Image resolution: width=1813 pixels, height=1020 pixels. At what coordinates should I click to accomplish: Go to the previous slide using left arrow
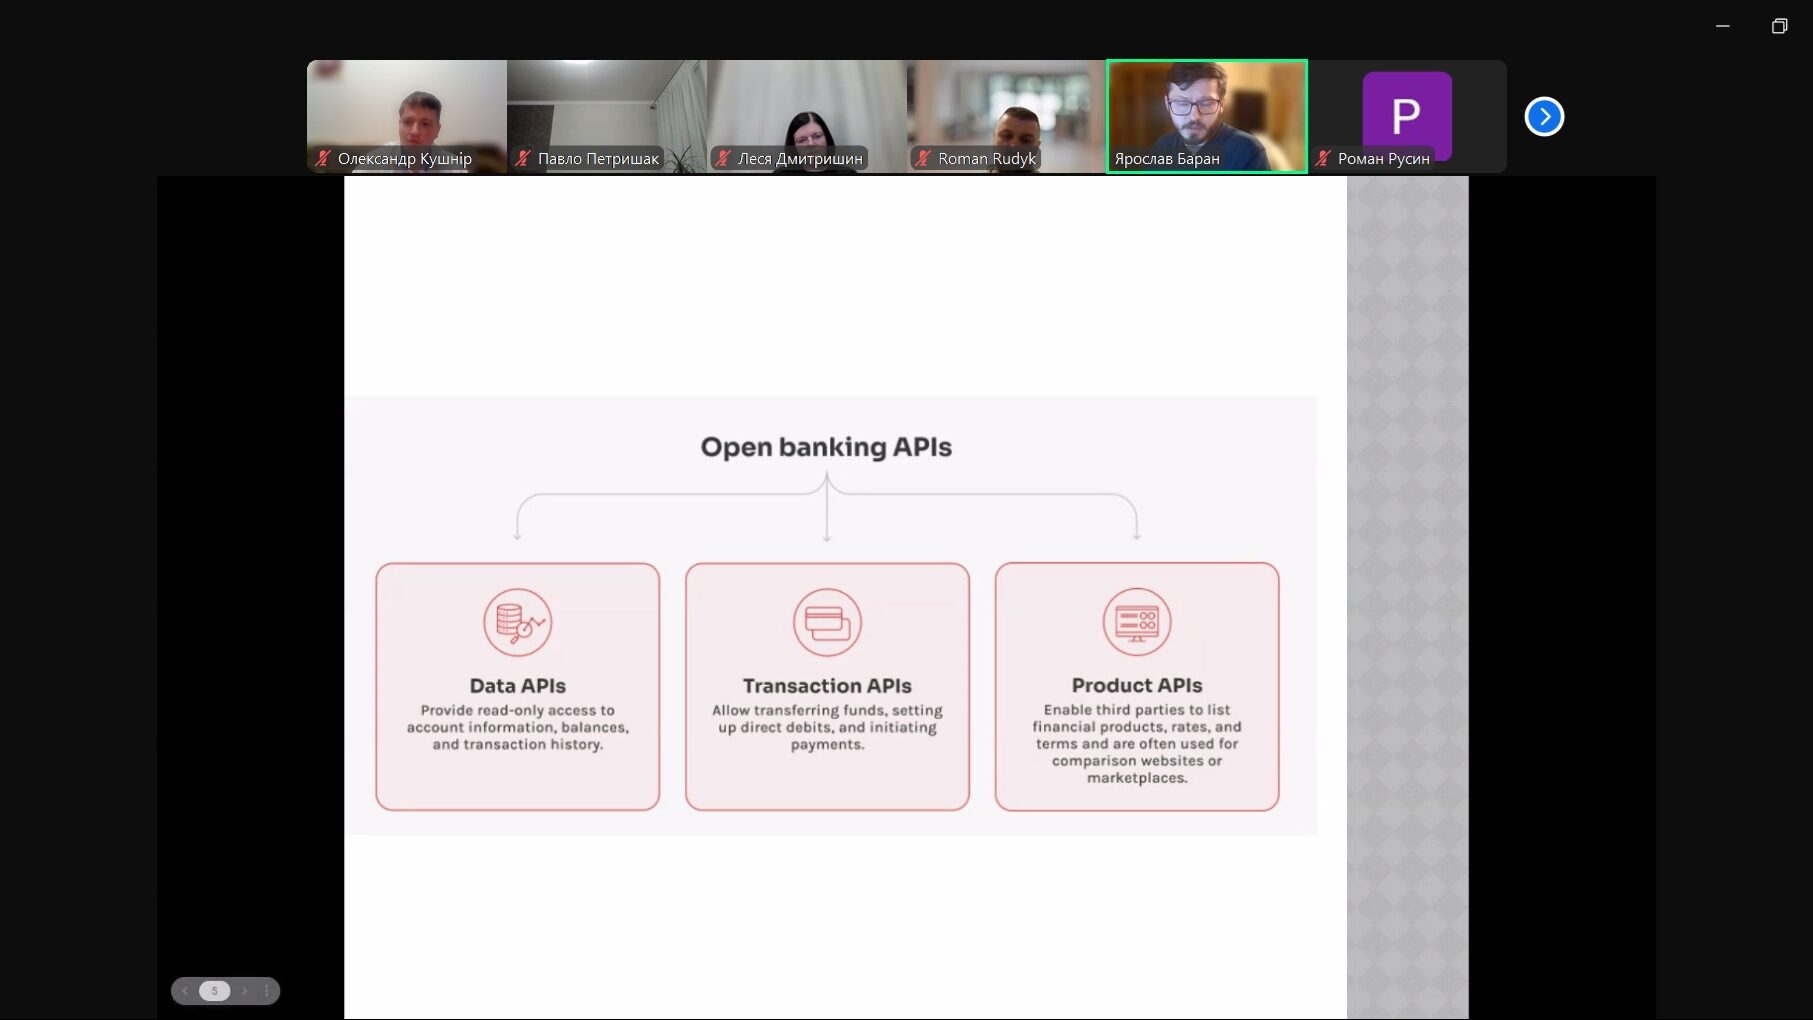[x=185, y=991]
